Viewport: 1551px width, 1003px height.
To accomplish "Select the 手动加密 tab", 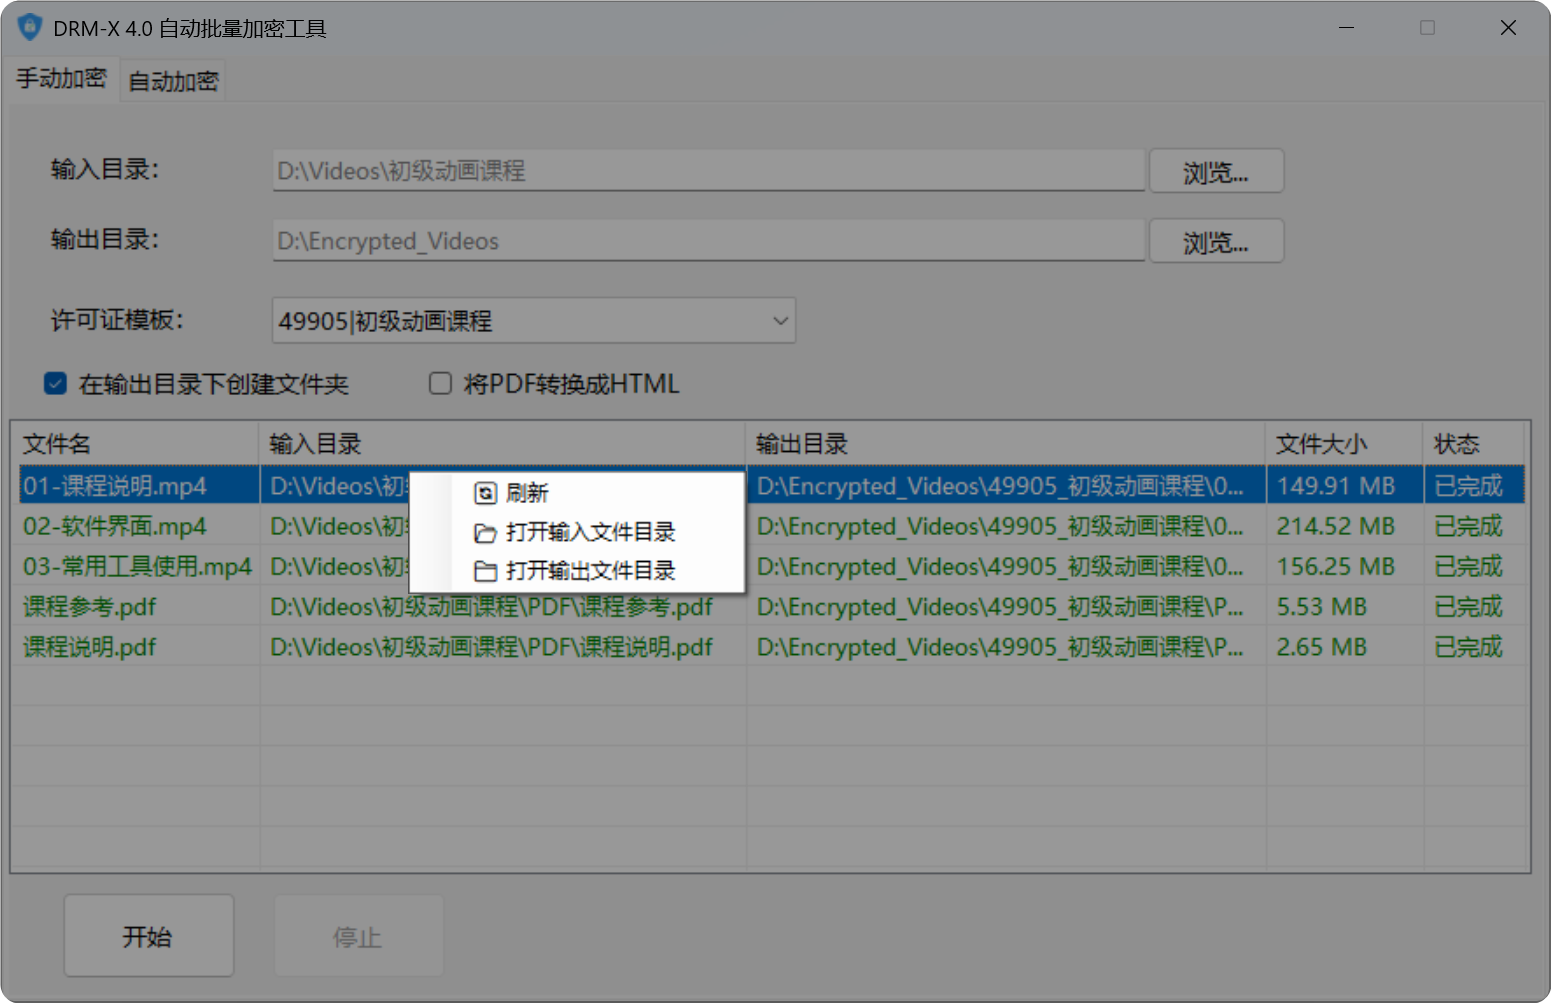I will tap(61, 78).
